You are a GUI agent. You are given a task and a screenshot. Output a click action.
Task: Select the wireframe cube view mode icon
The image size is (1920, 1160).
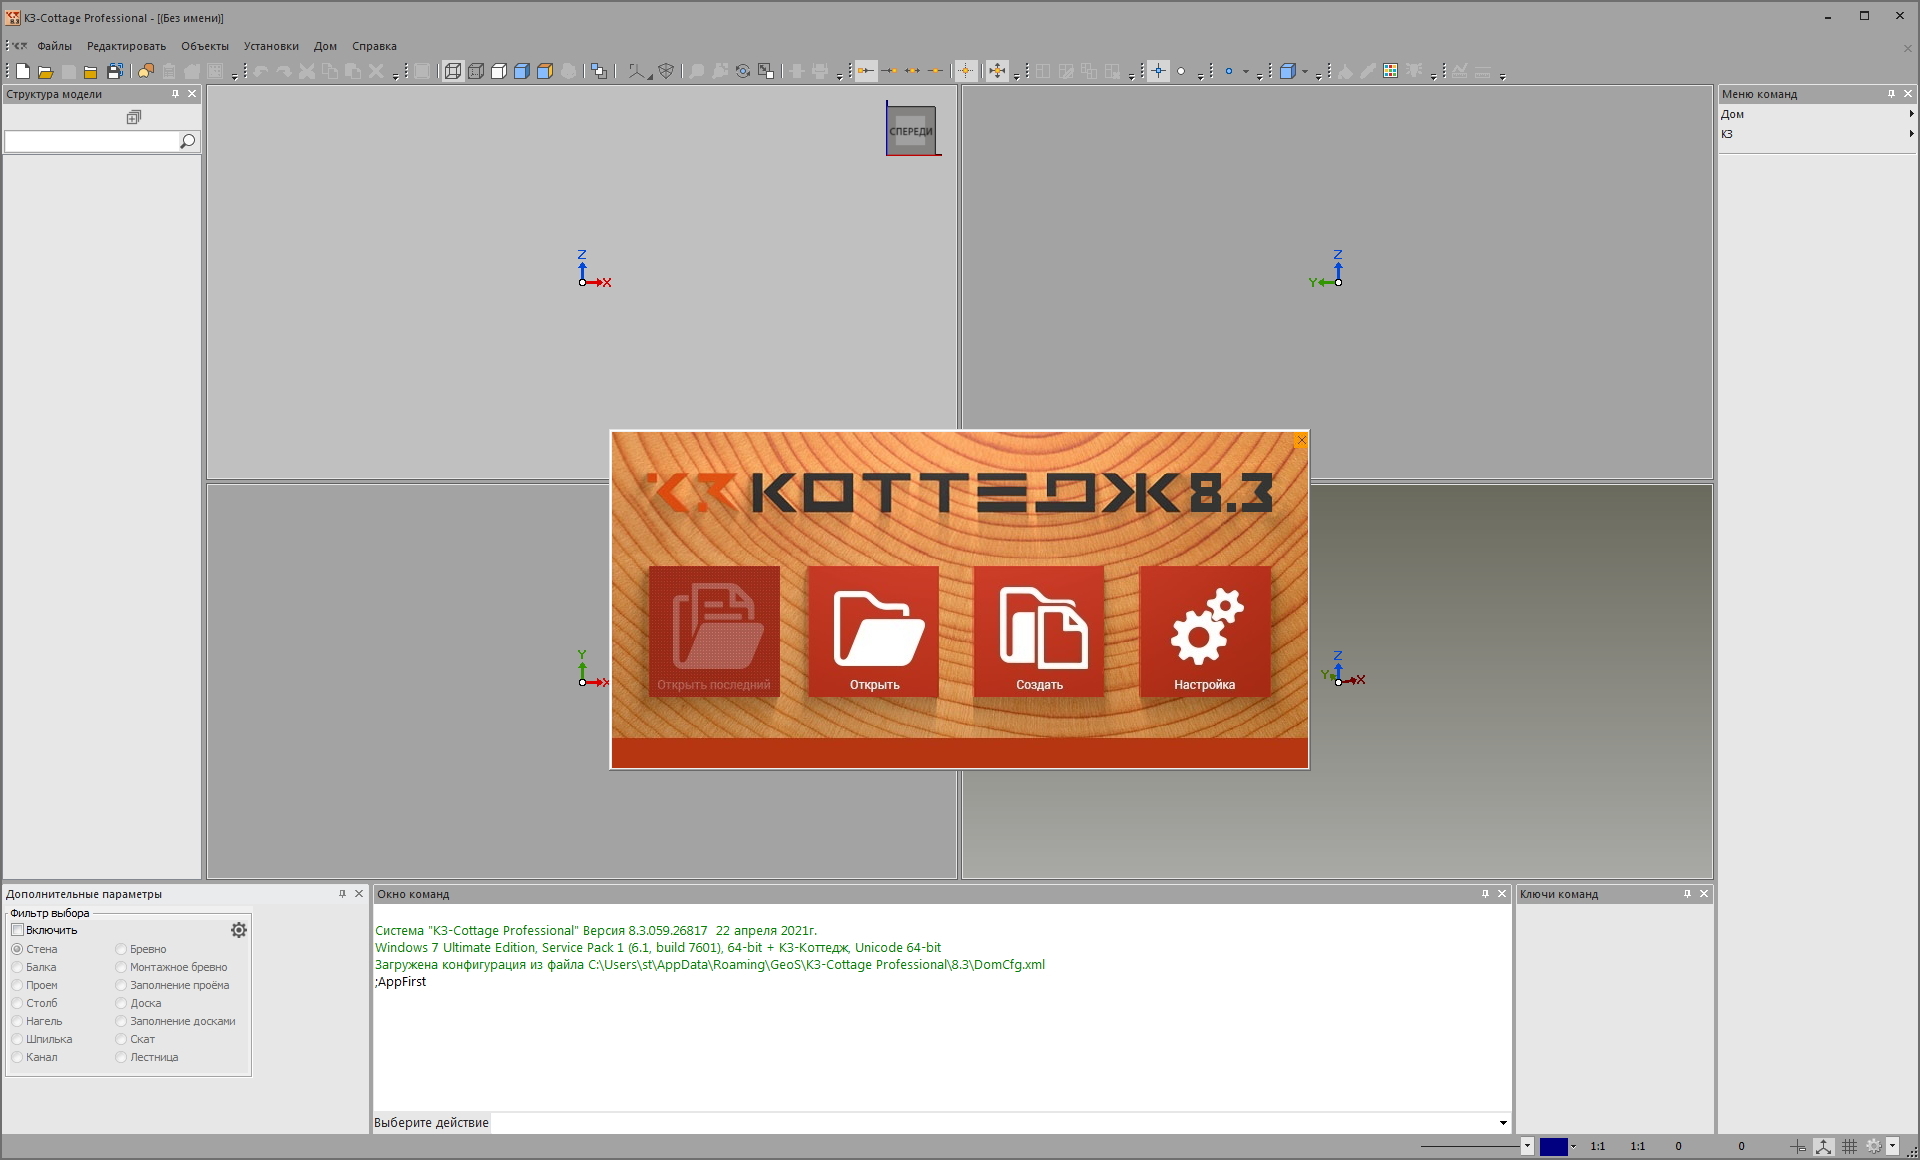453,71
